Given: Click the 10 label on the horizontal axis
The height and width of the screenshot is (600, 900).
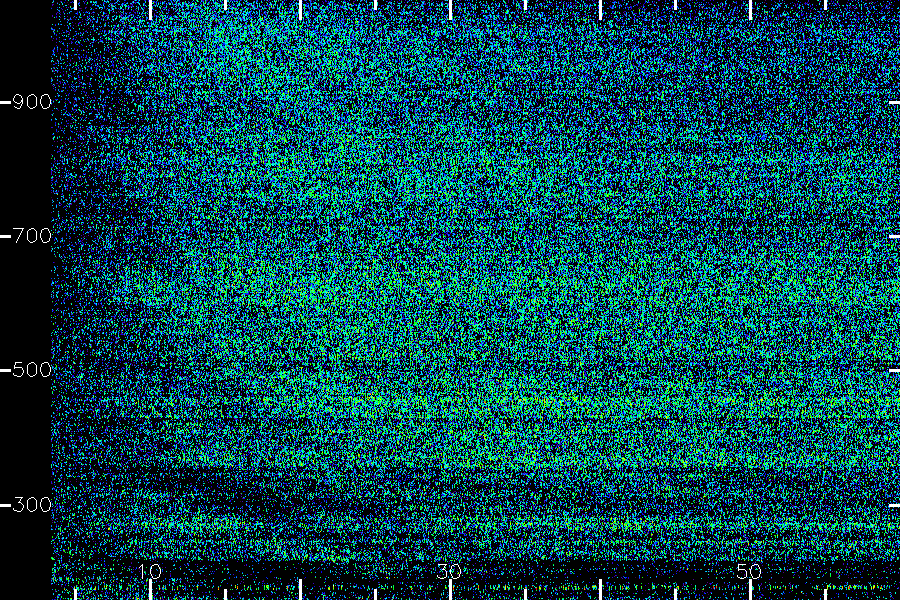Looking at the screenshot, I should click(x=150, y=571).
